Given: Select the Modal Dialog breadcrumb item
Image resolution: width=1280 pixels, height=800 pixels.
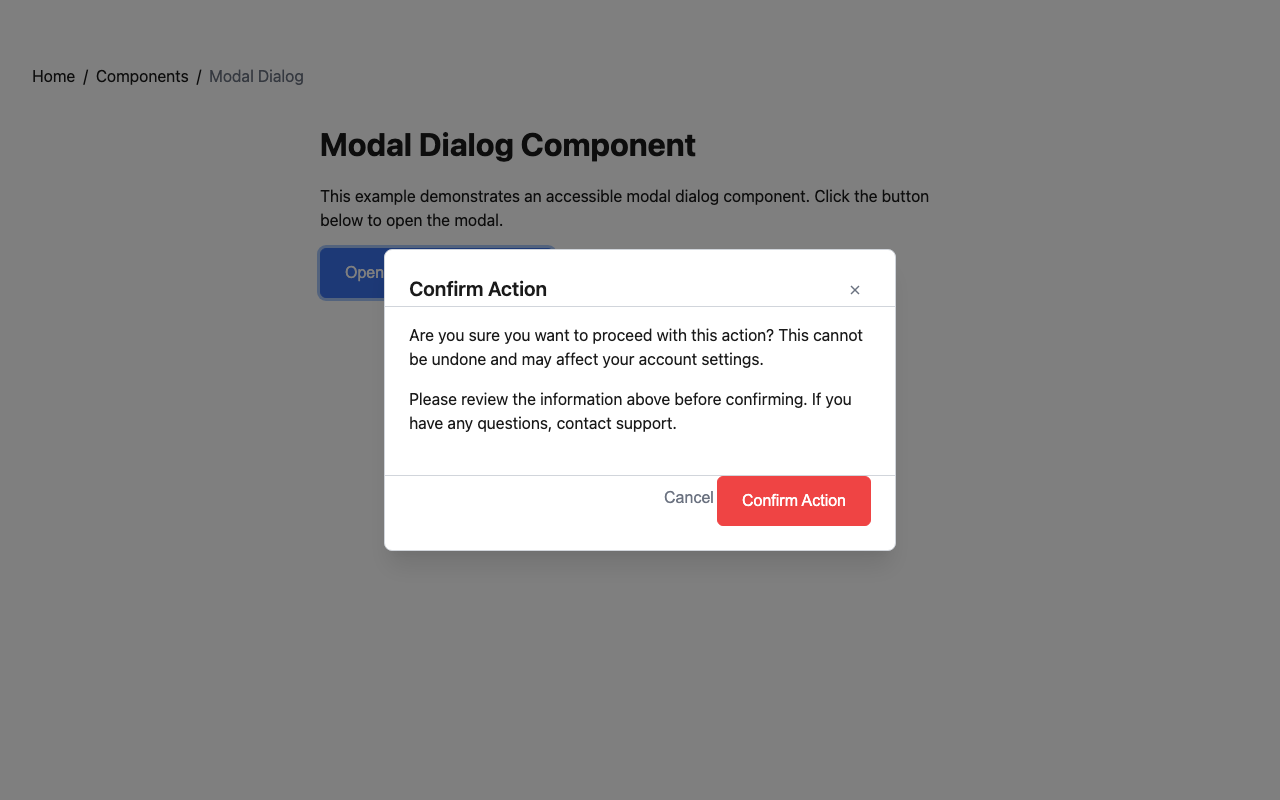Looking at the screenshot, I should [256, 76].
